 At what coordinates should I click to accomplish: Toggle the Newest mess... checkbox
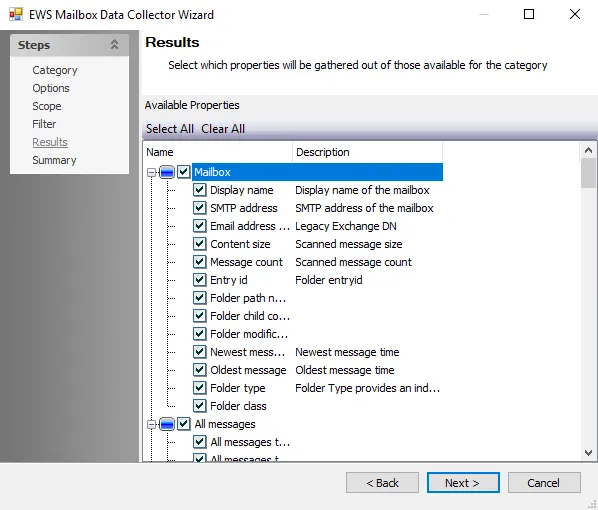pyautogui.click(x=200, y=351)
